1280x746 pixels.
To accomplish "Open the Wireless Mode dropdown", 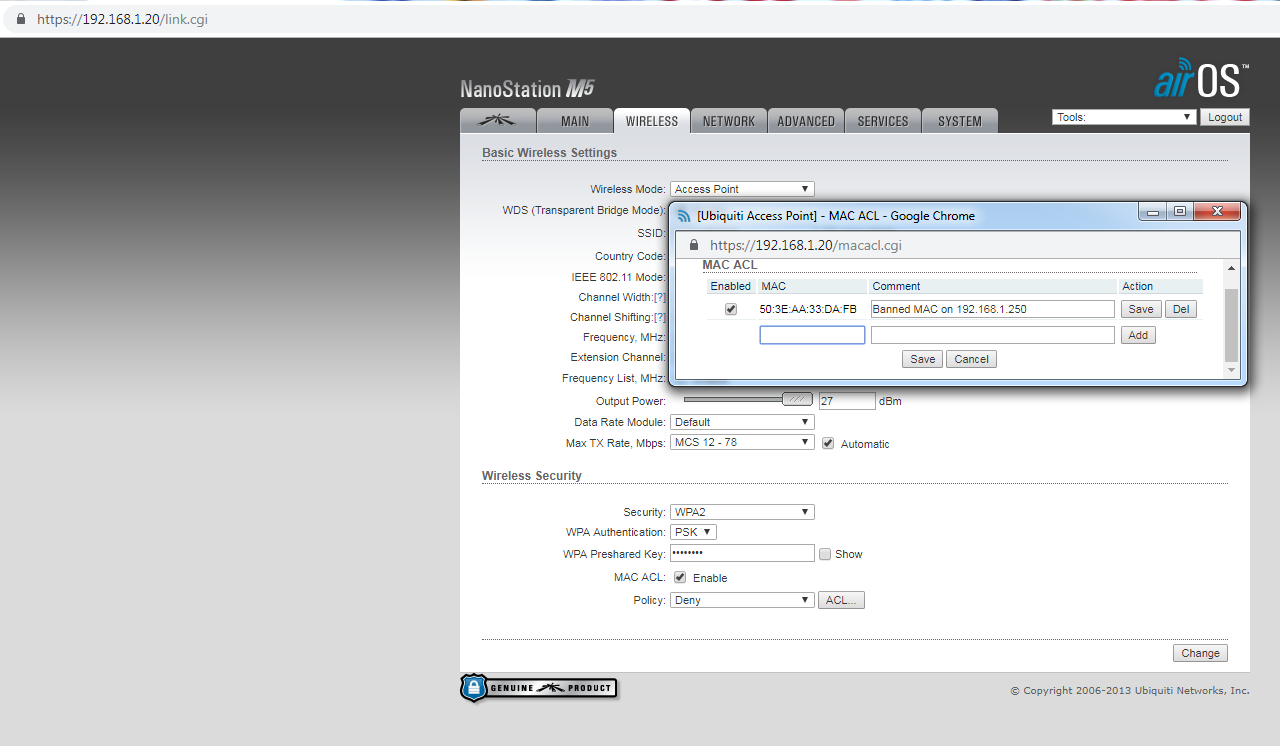I will (x=742, y=189).
